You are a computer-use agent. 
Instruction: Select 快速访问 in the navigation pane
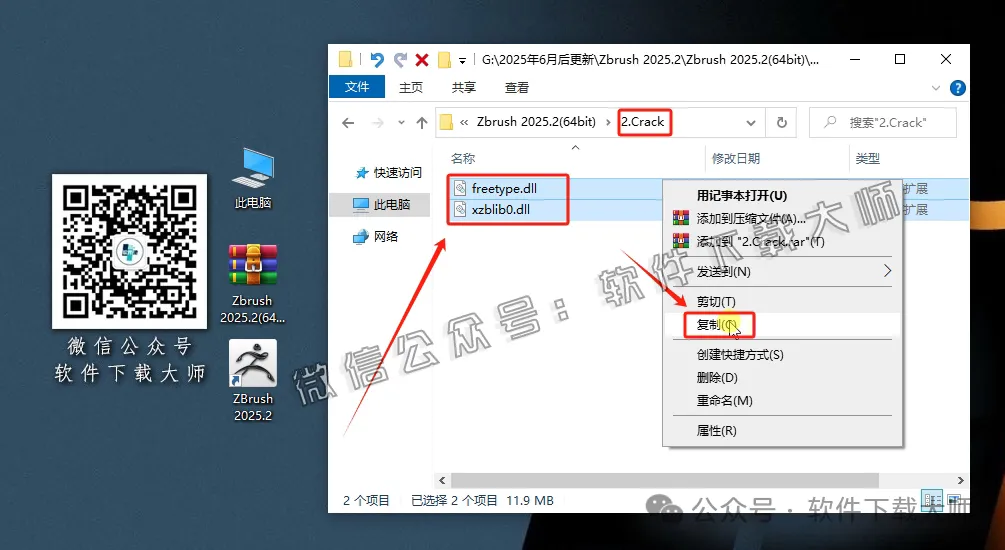point(389,172)
